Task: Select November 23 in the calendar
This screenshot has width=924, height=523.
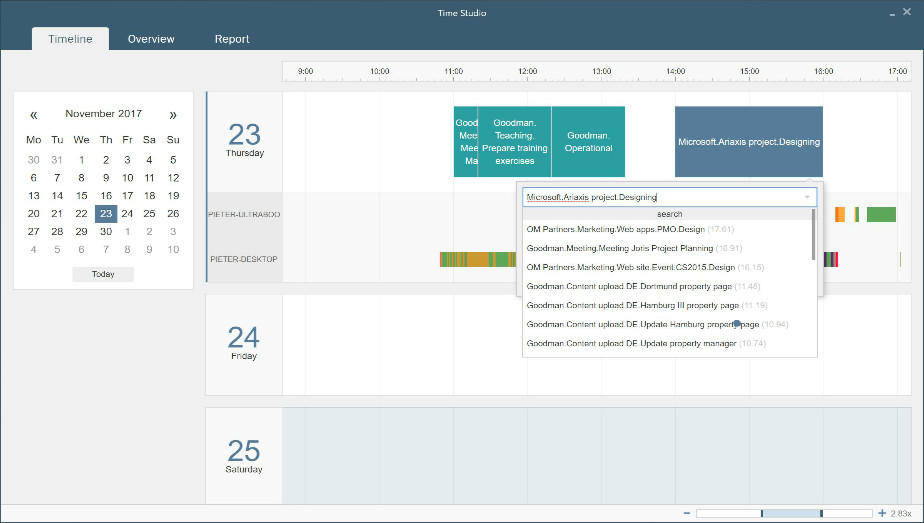Action: tap(106, 214)
